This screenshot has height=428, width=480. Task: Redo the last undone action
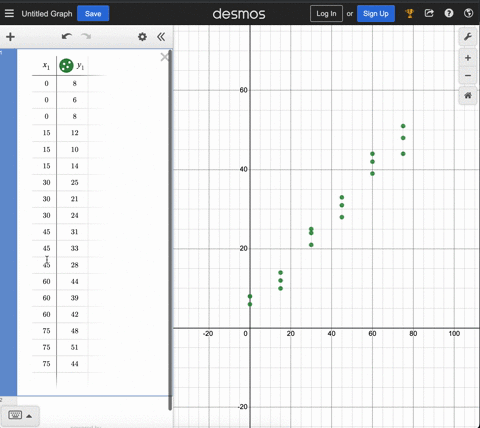[x=86, y=36]
